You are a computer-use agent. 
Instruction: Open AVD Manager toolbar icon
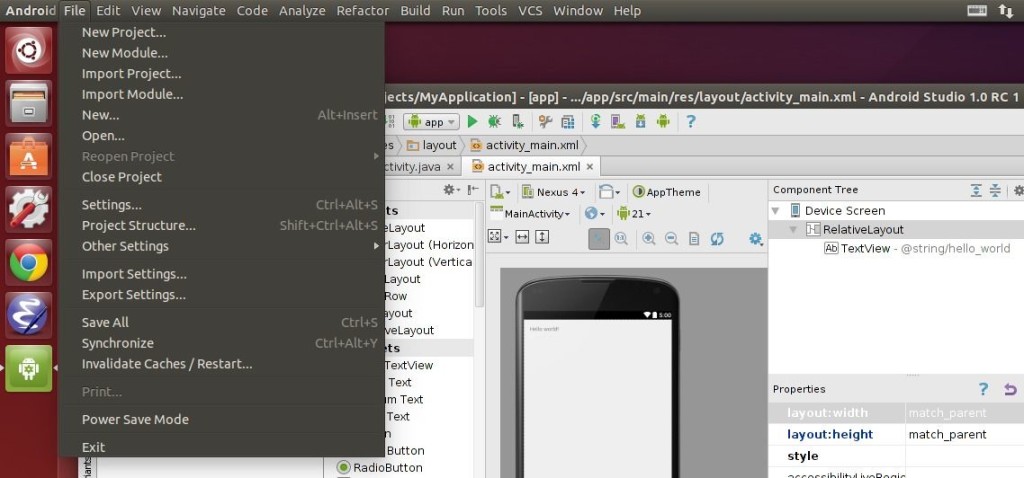coord(618,121)
